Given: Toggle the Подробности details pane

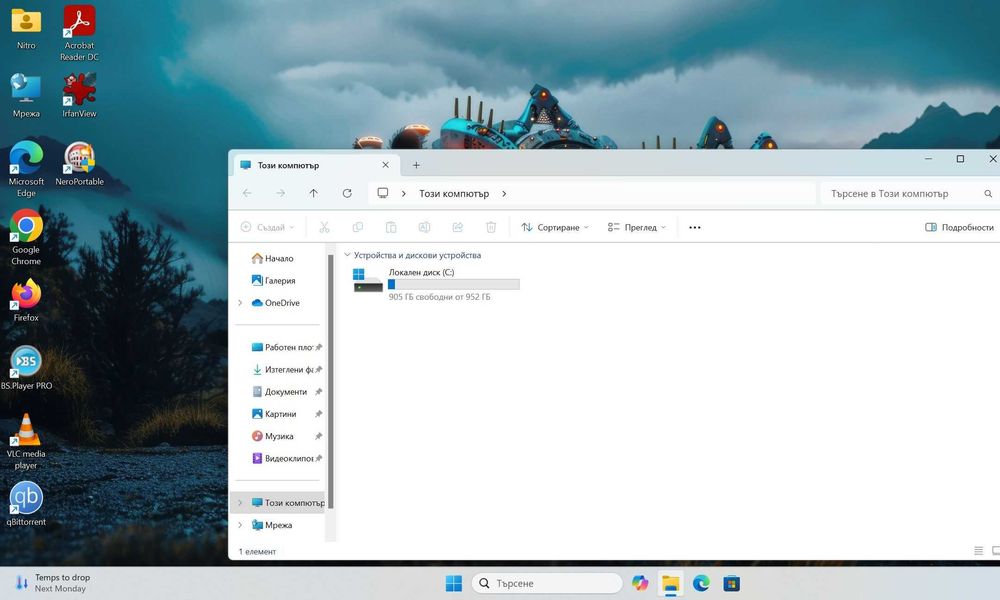Looking at the screenshot, I should coord(959,227).
